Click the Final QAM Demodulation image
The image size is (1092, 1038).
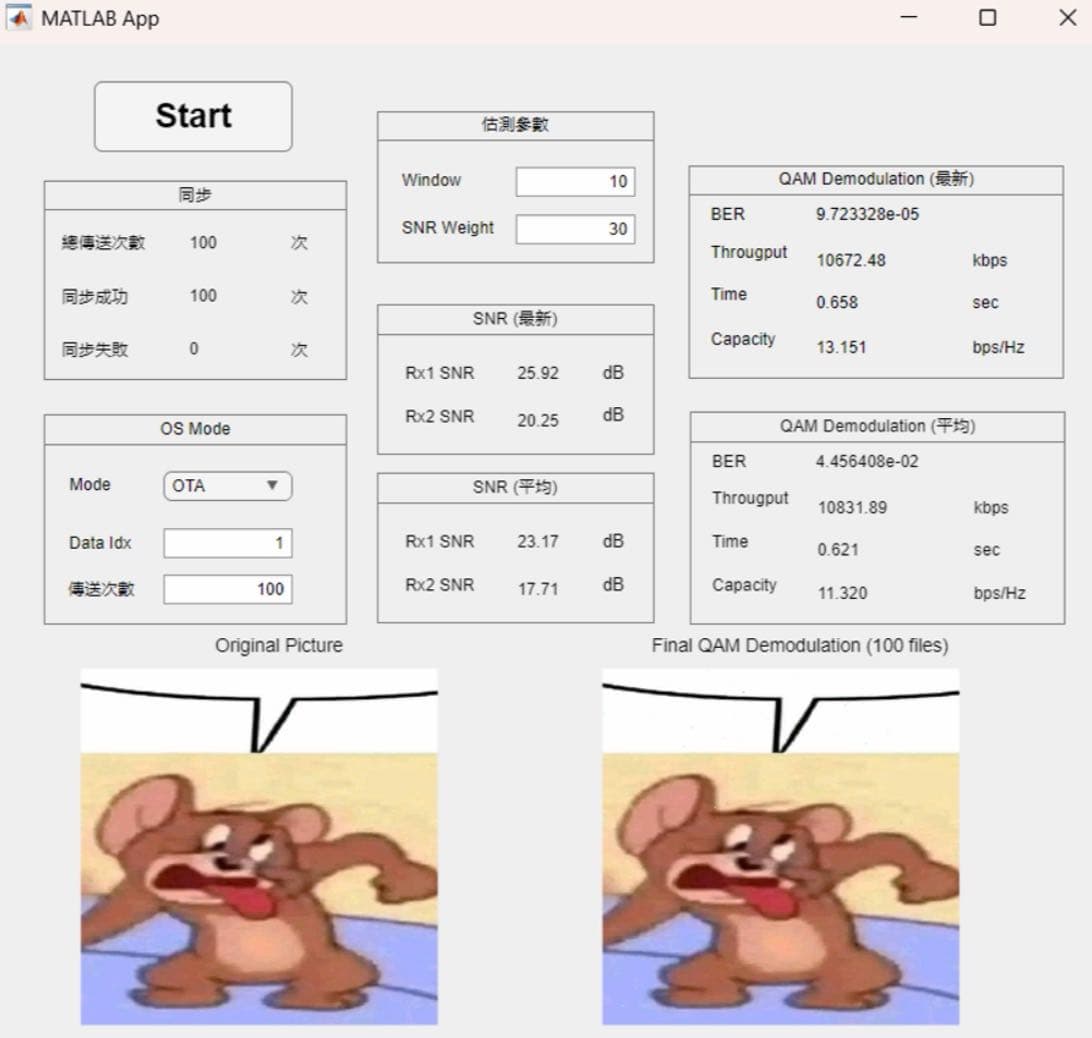click(781, 846)
